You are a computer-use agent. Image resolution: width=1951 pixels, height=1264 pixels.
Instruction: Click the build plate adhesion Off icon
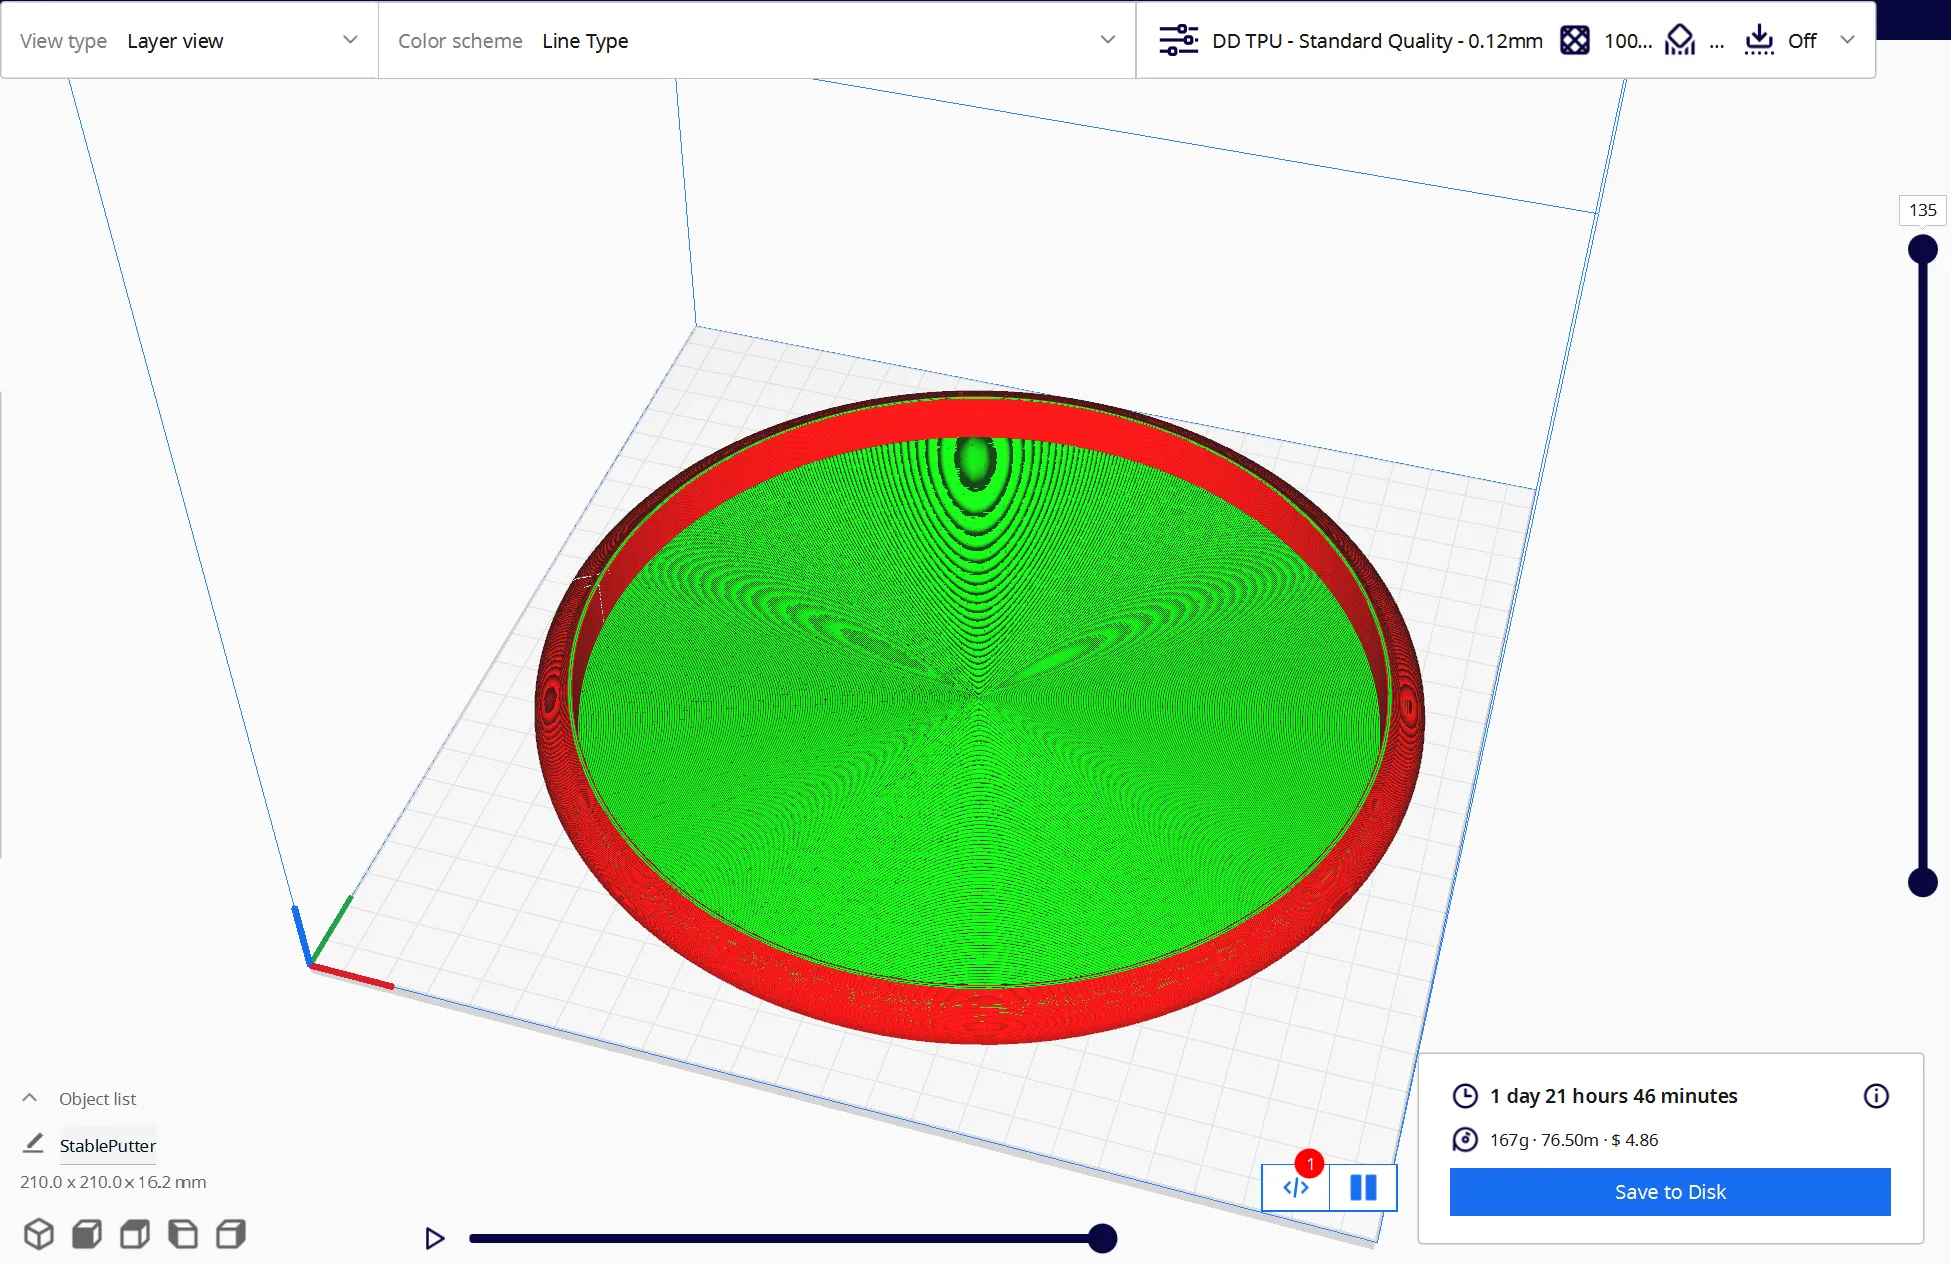(x=1759, y=41)
